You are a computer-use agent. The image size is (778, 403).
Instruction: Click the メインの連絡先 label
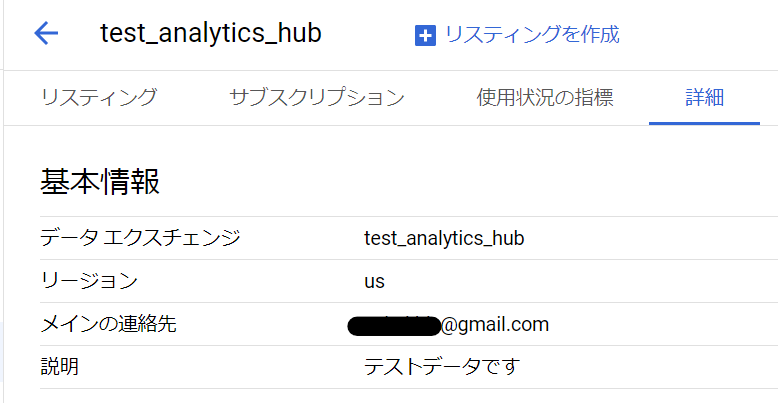[108, 325]
